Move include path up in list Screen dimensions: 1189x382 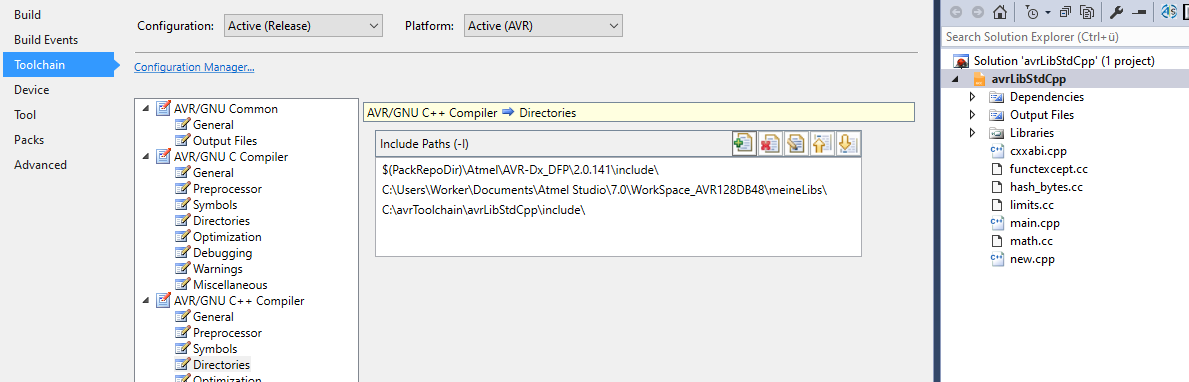(x=821, y=143)
